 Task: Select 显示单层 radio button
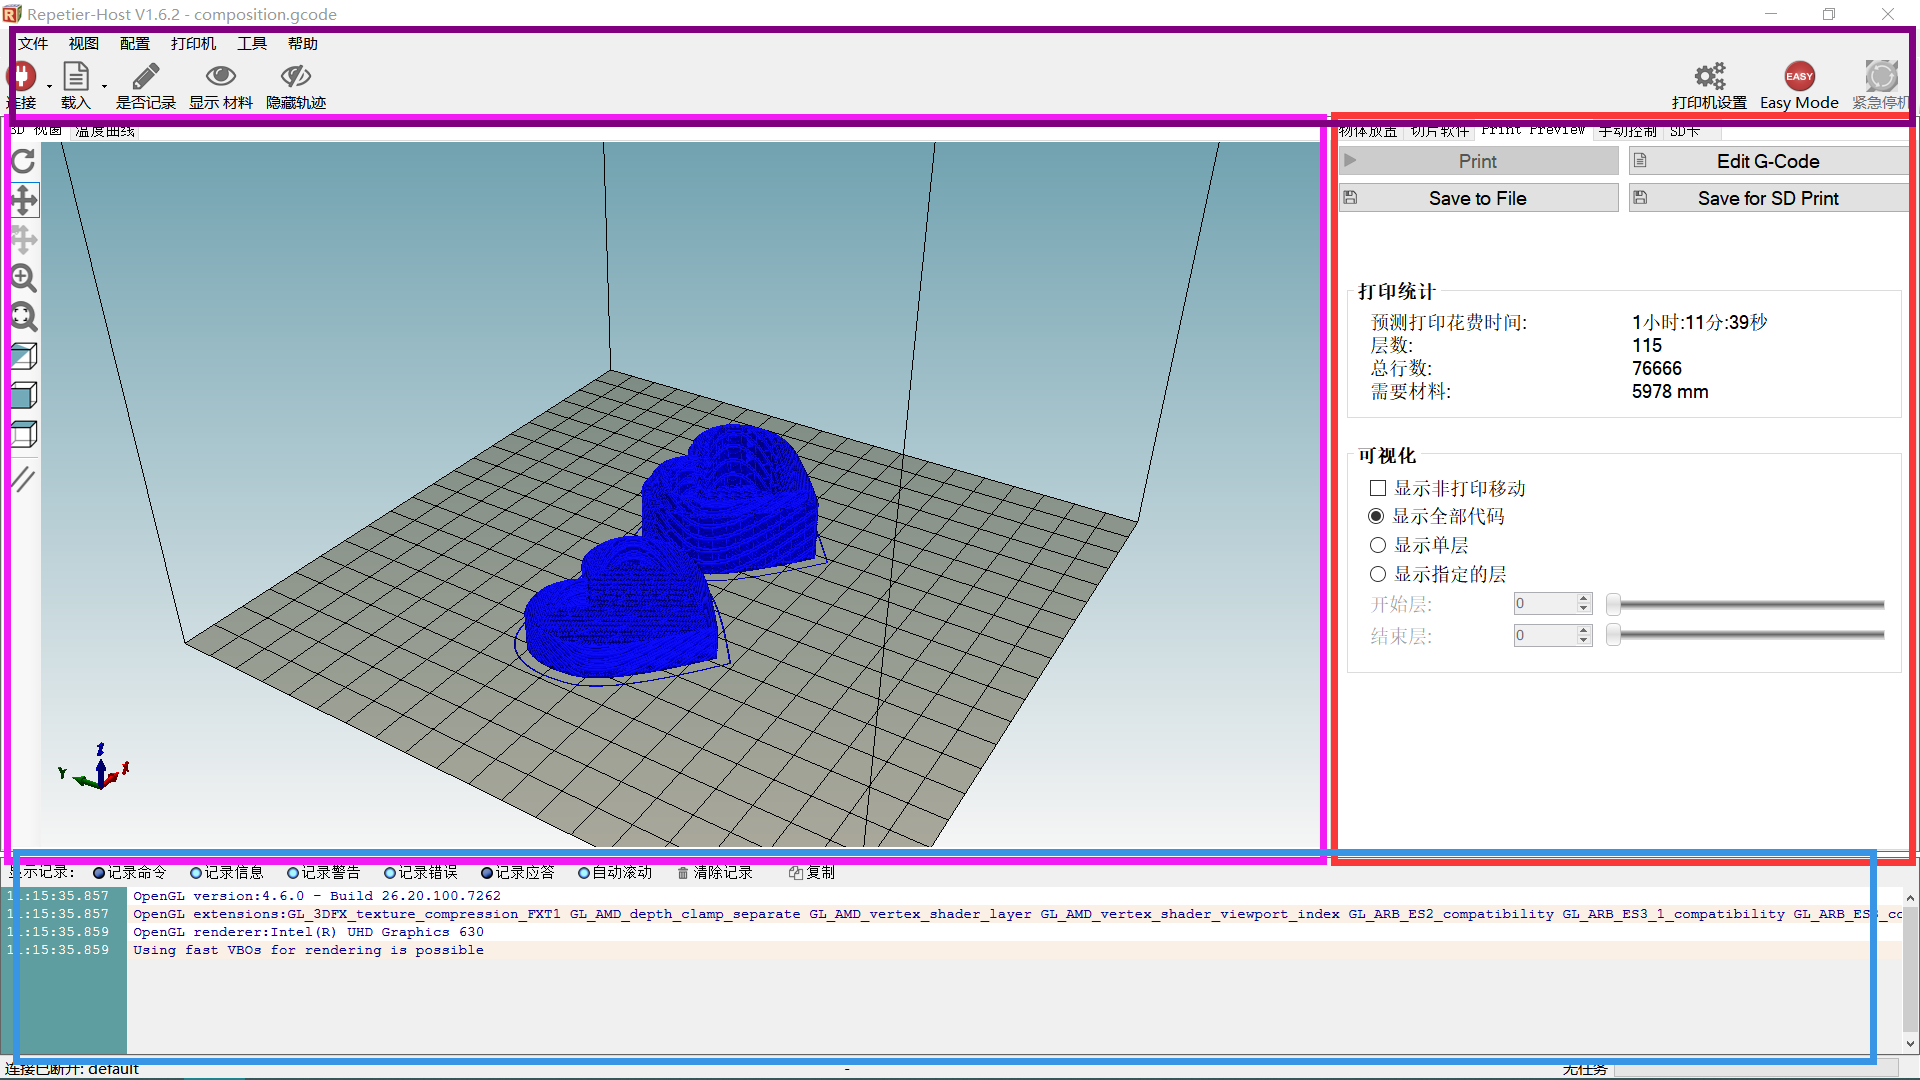pyautogui.click(x=1378, y=545)
